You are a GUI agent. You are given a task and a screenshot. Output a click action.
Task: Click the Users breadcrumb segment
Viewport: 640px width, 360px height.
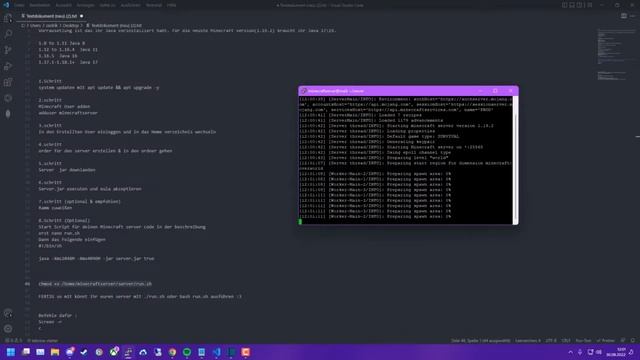(36, 25)
